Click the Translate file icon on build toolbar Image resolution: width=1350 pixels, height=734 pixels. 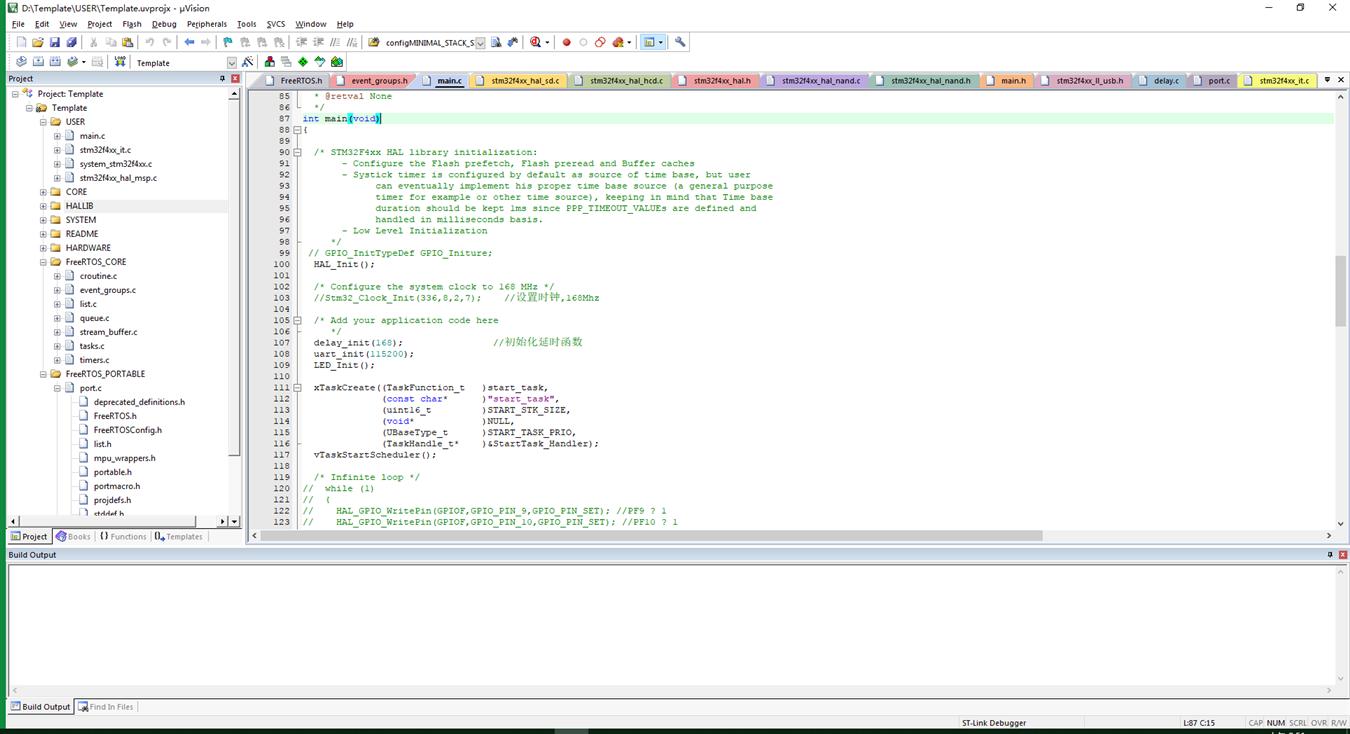pyautogui.click(x=21, y=62)
